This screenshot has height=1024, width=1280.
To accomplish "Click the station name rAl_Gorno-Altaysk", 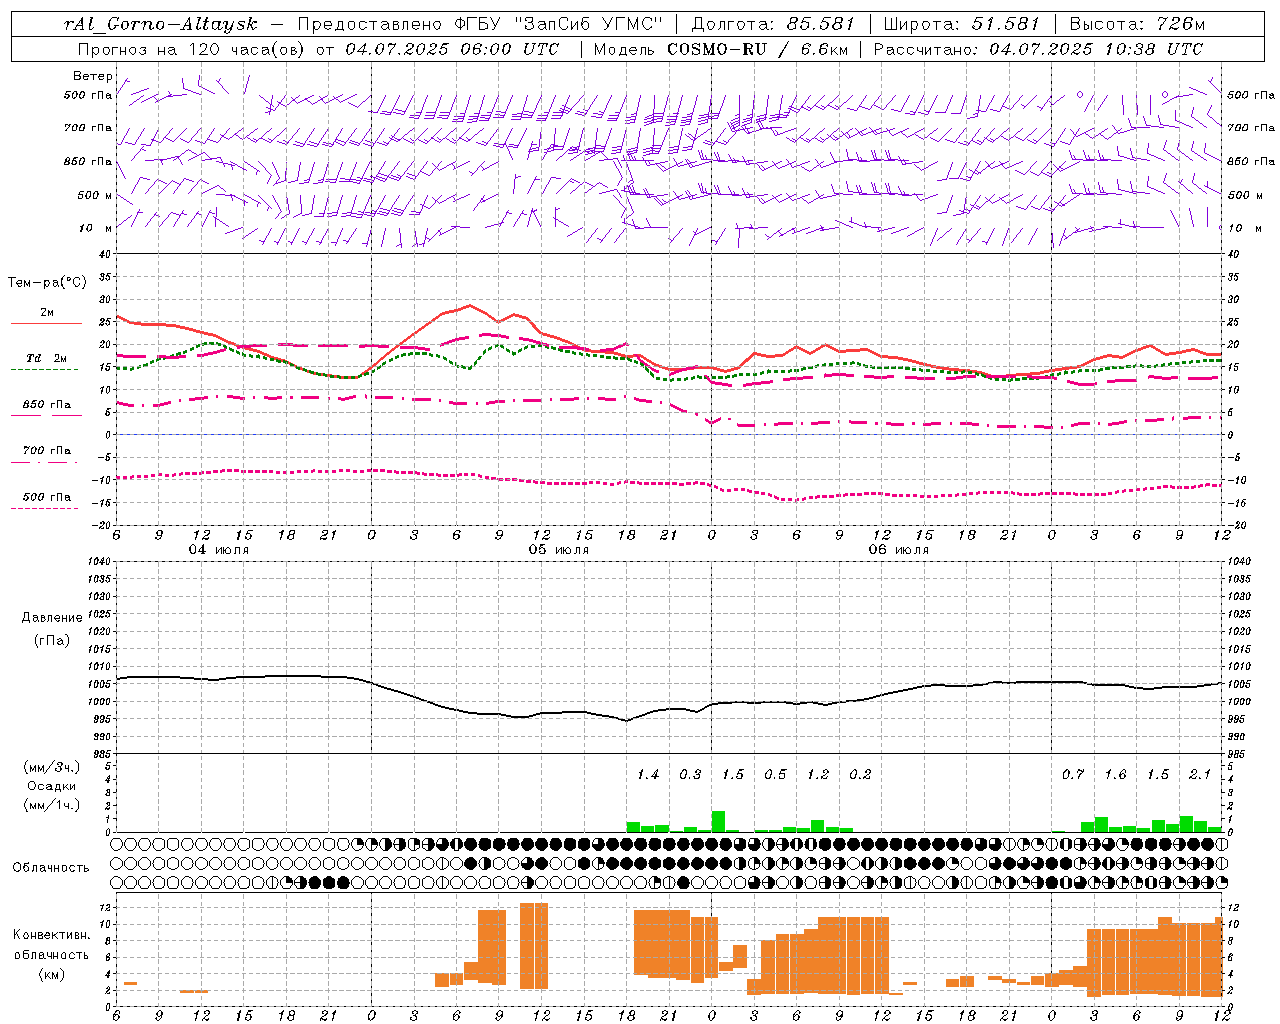I will pyautogui.click(x=160, y=24).
